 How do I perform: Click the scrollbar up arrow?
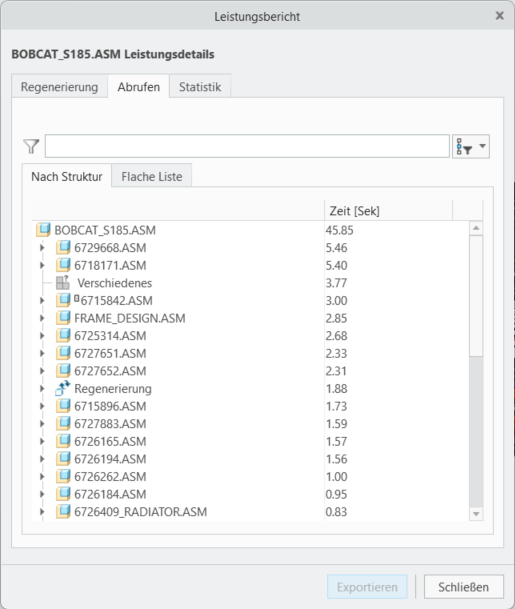click(476, 228)
